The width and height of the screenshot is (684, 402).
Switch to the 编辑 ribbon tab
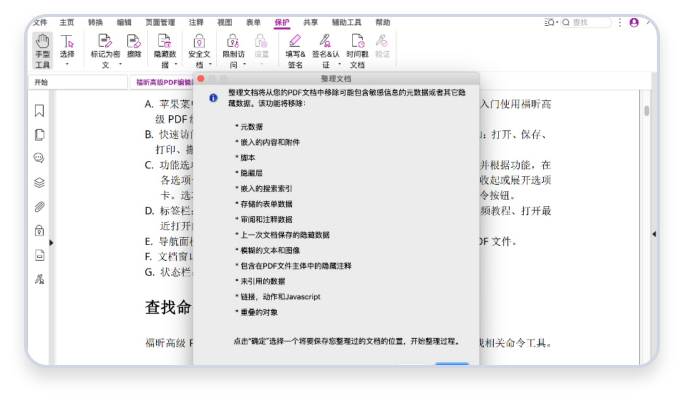click(124, 22)
